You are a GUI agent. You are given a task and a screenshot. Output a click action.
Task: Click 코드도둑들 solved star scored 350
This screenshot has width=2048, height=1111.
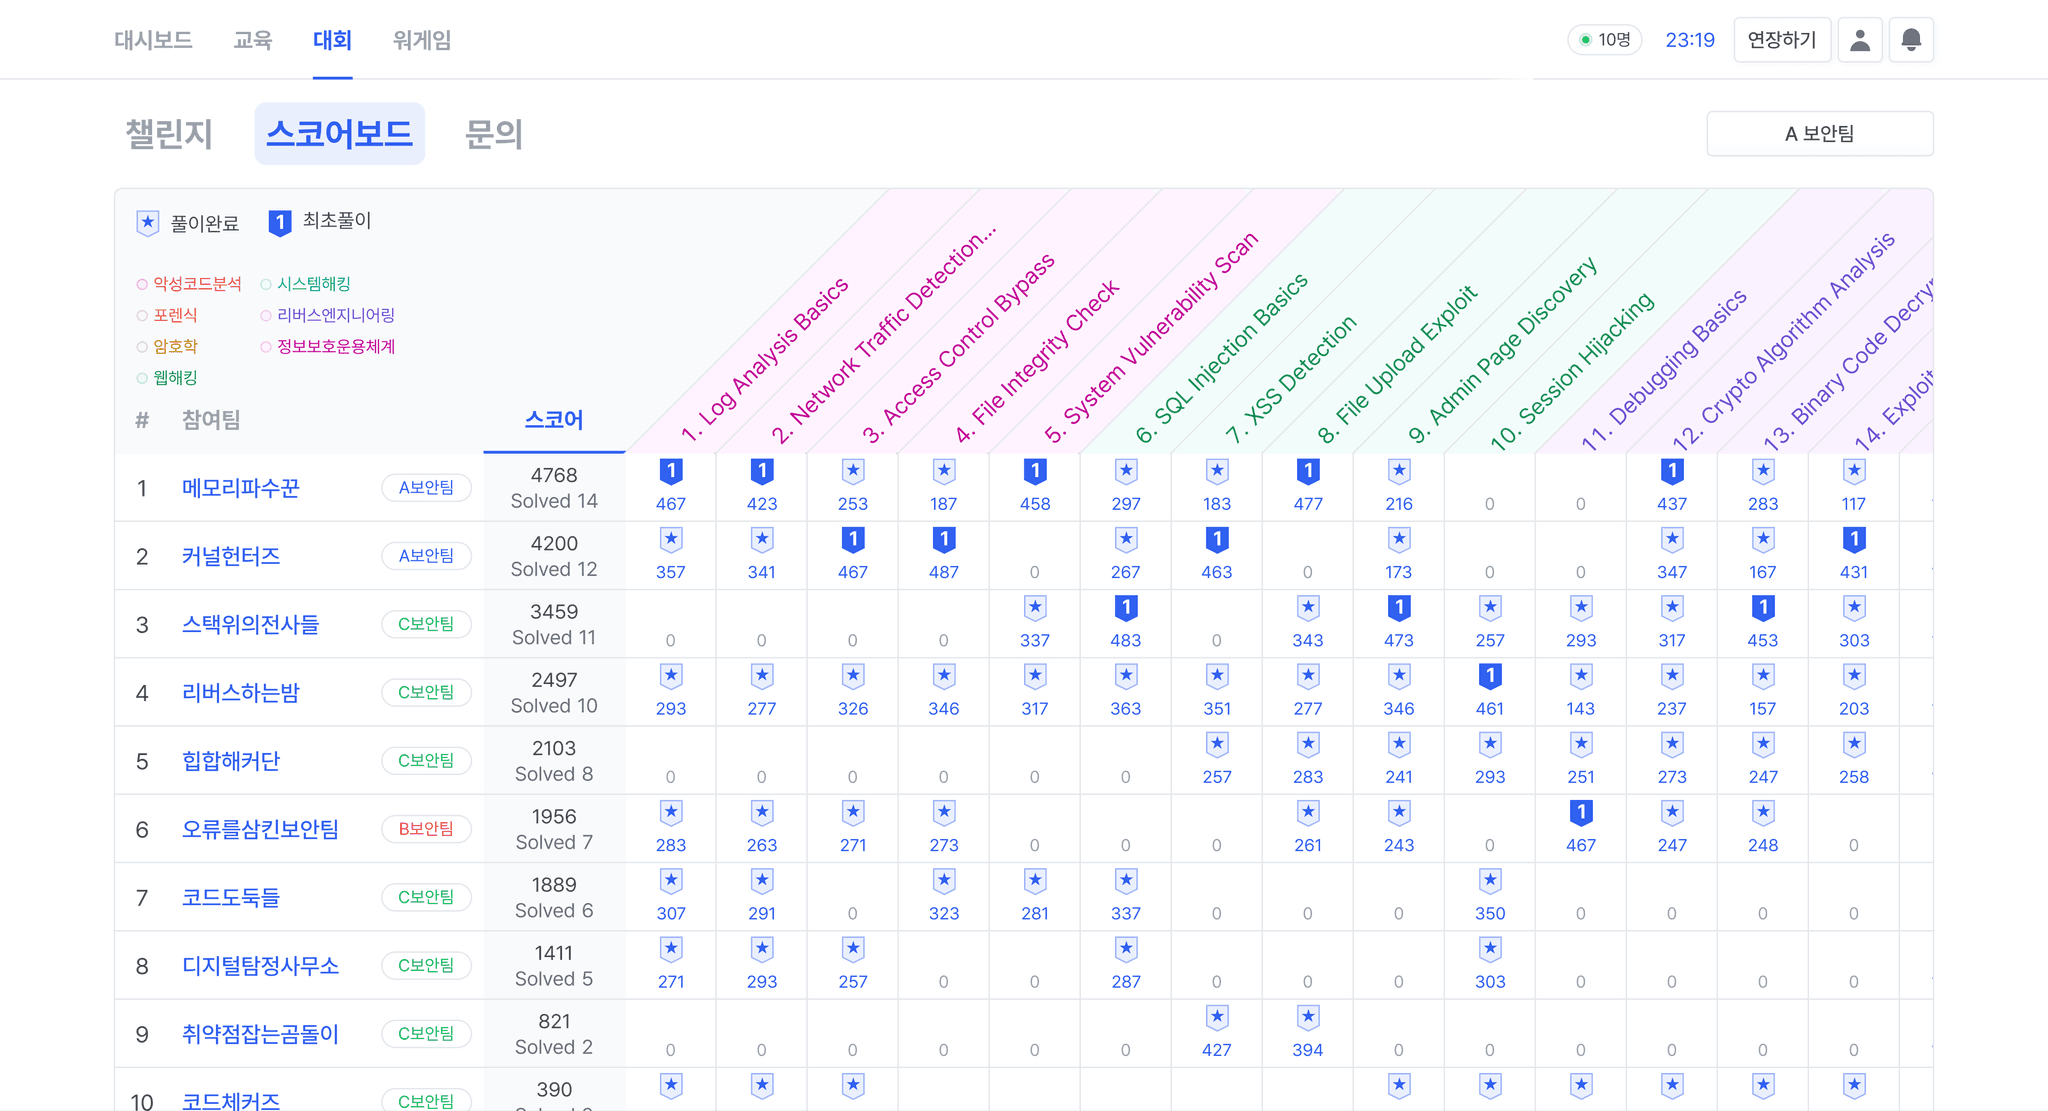(x=1490, y=881)
